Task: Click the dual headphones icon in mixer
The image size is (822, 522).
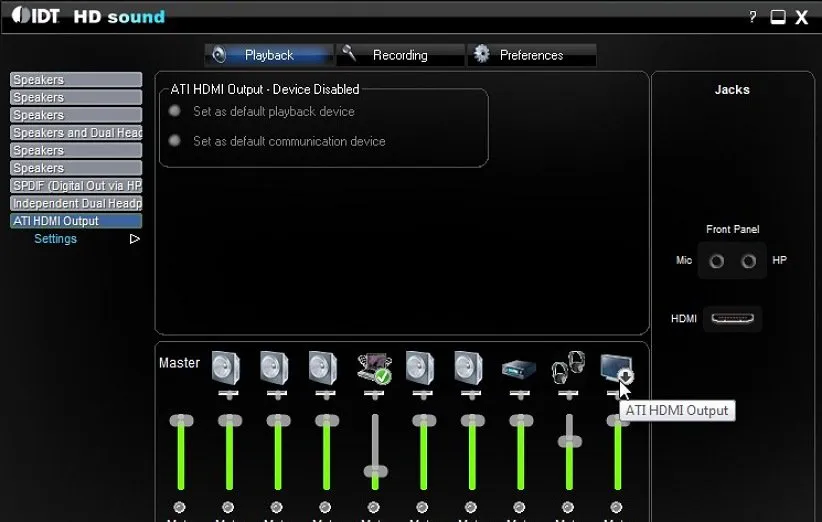Action: click(567, 367)
